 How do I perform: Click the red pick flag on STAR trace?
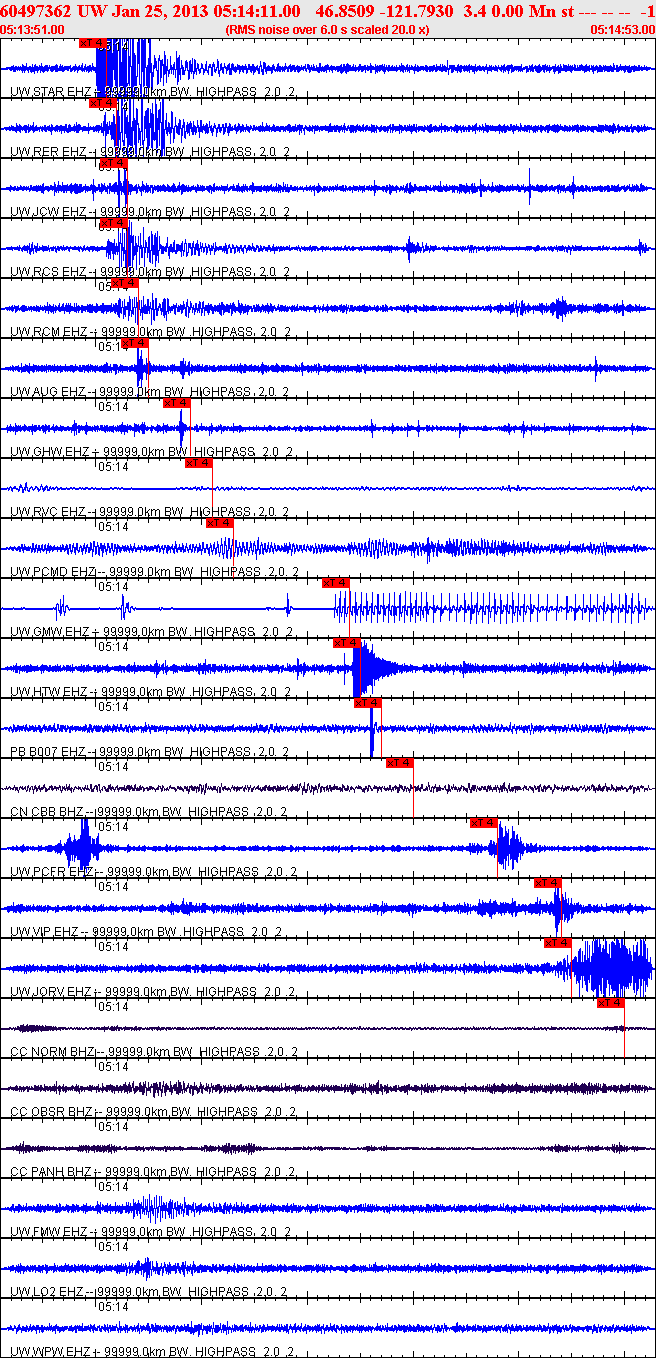click(91, 43)
